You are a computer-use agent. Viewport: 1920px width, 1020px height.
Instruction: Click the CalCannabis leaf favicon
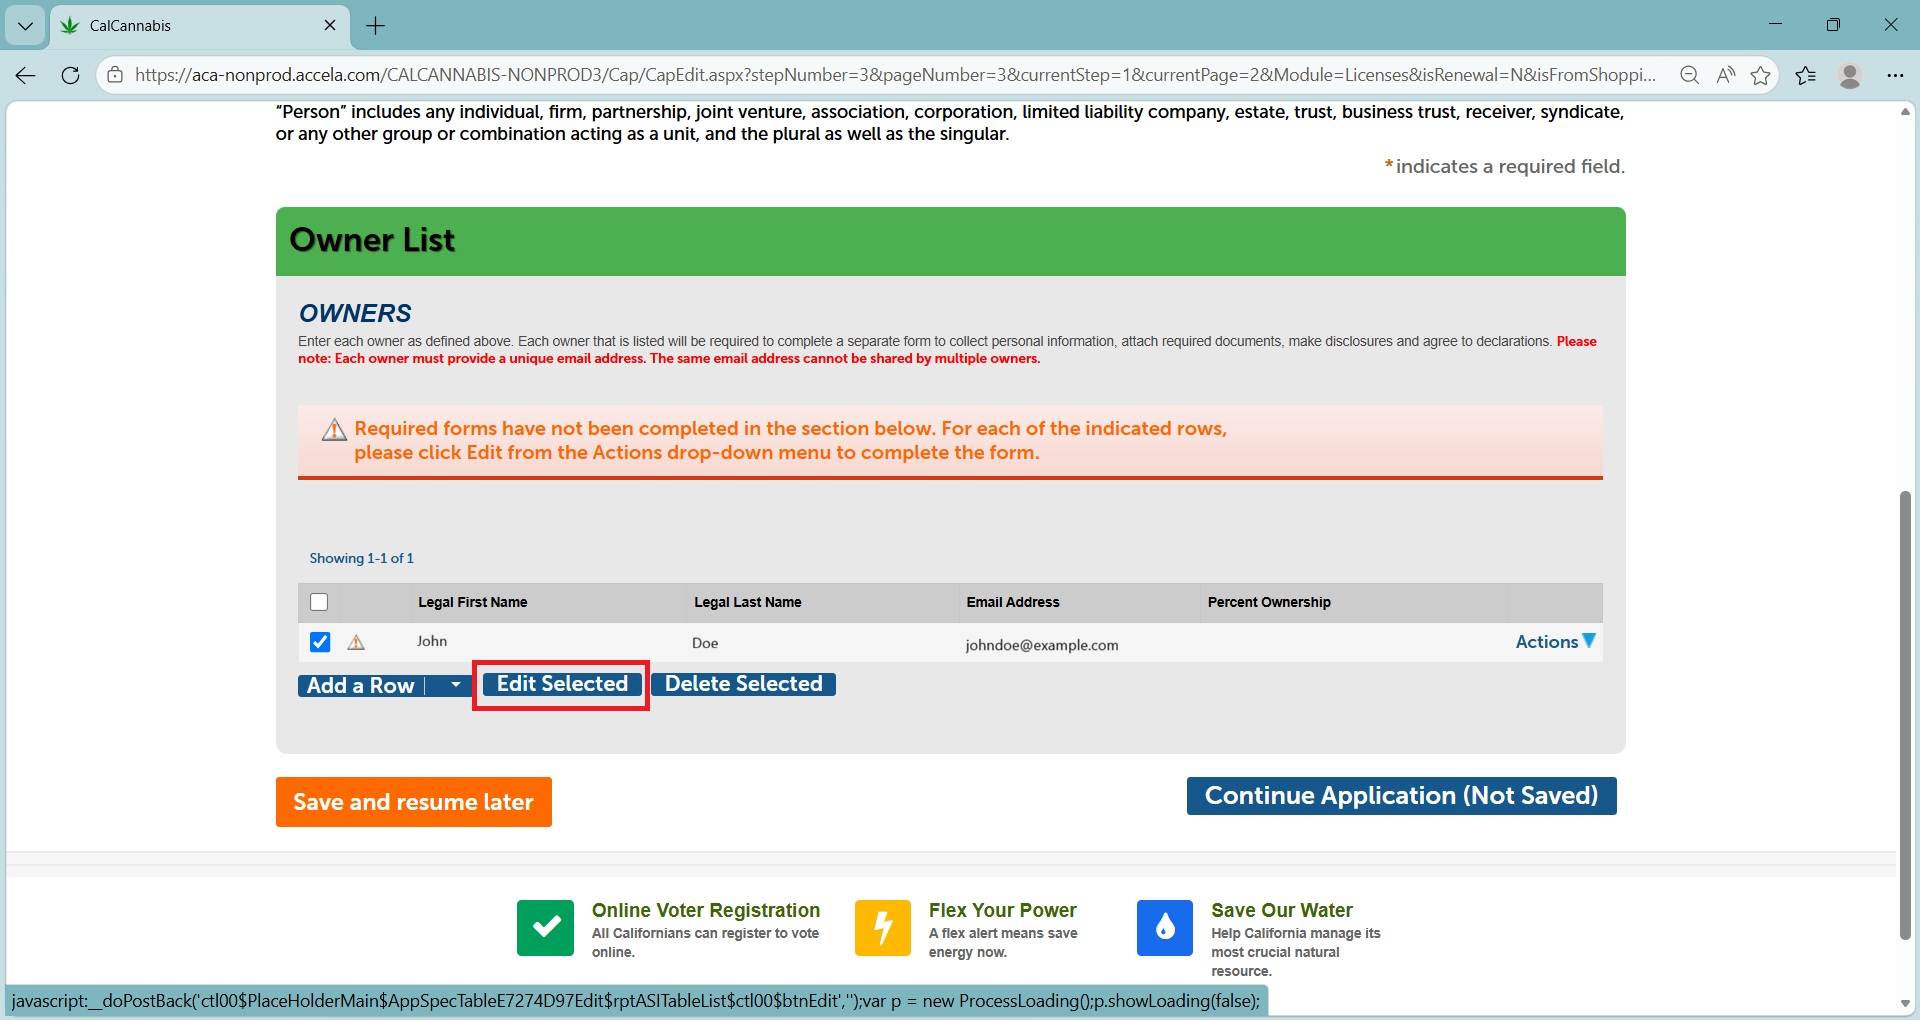(70, 26)
